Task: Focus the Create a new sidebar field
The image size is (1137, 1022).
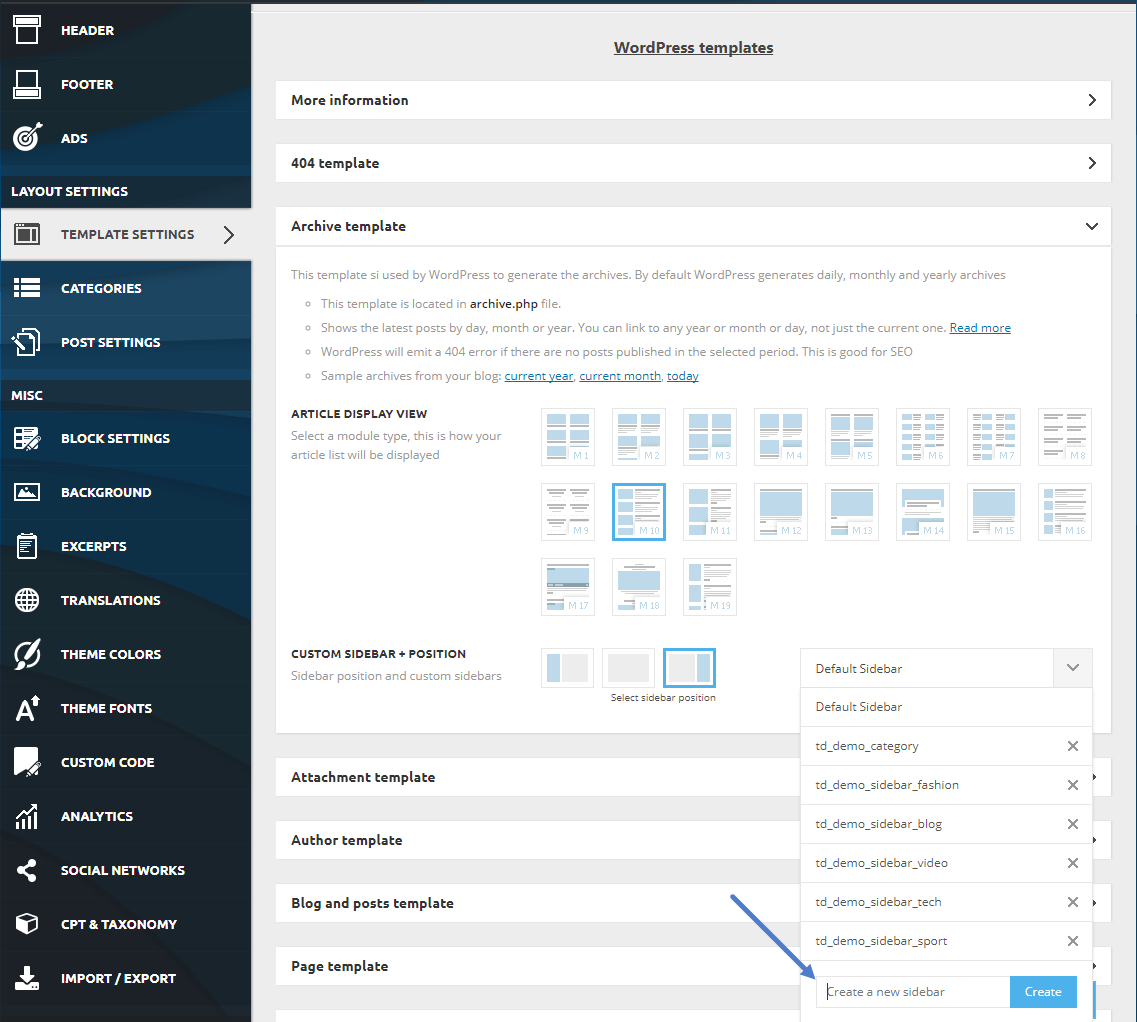Action: click(913, 992)
